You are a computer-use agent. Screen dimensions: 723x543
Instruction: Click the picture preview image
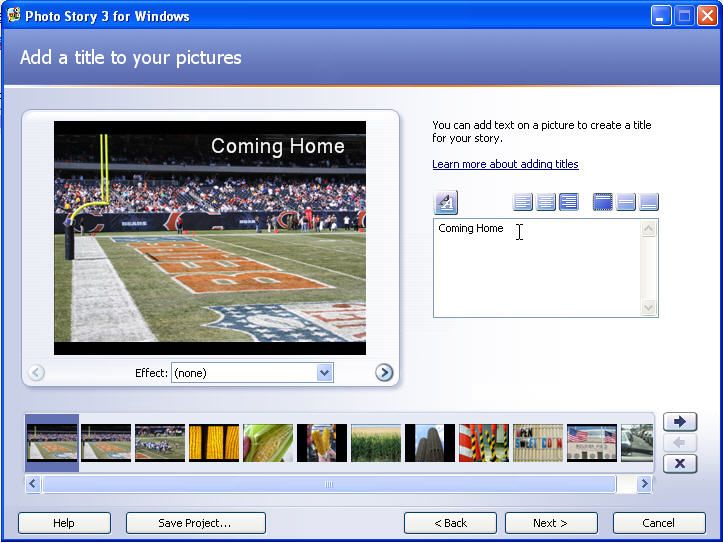210,238
